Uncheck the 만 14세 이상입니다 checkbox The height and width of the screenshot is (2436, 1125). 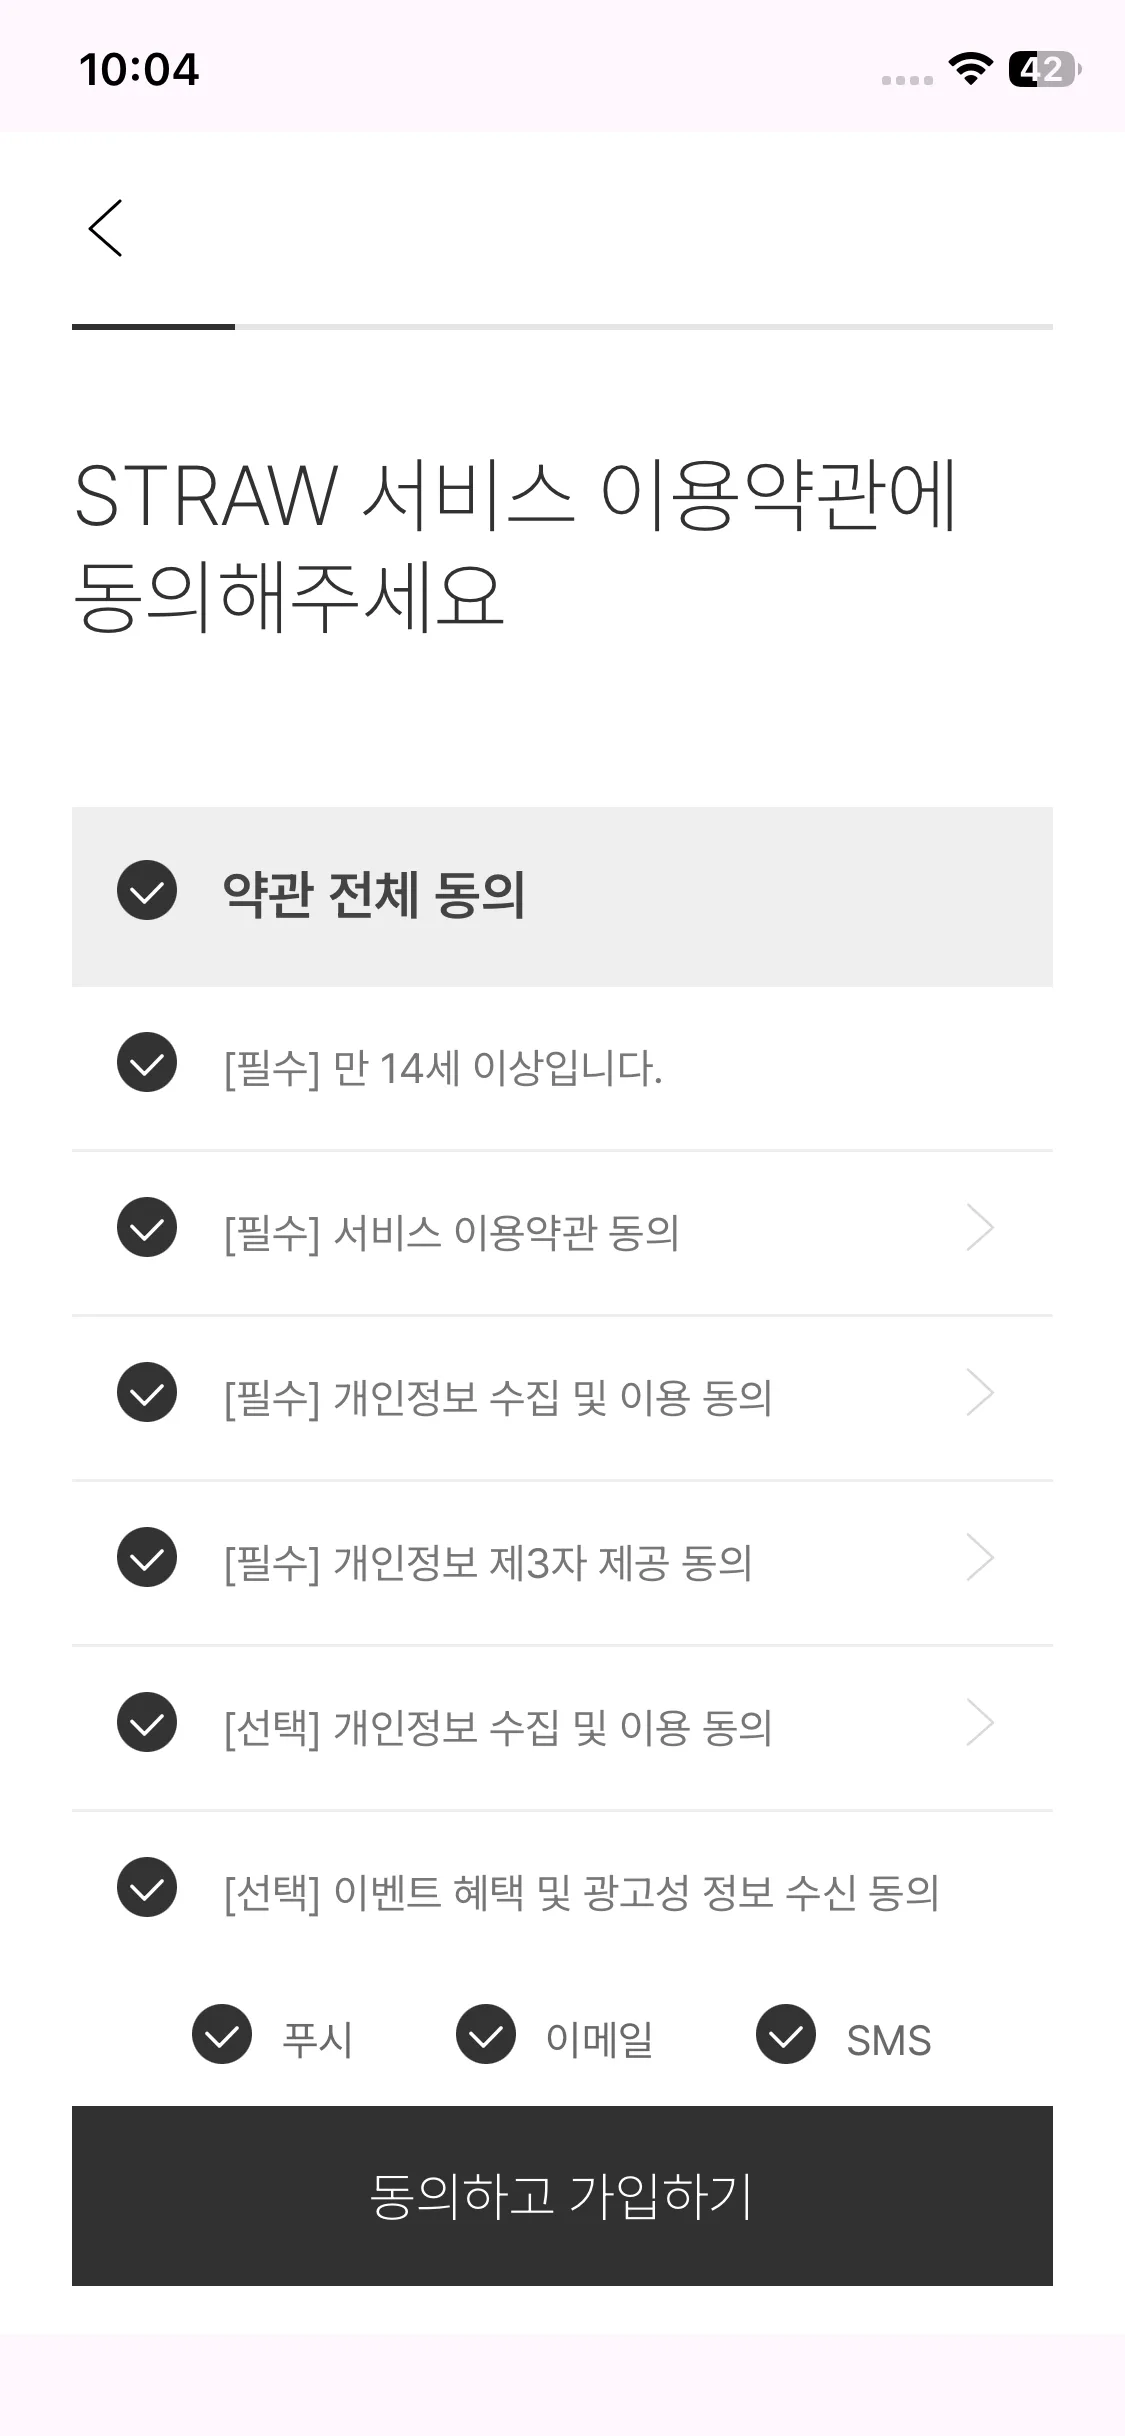pyautogui.click(x=147, y=1062)
